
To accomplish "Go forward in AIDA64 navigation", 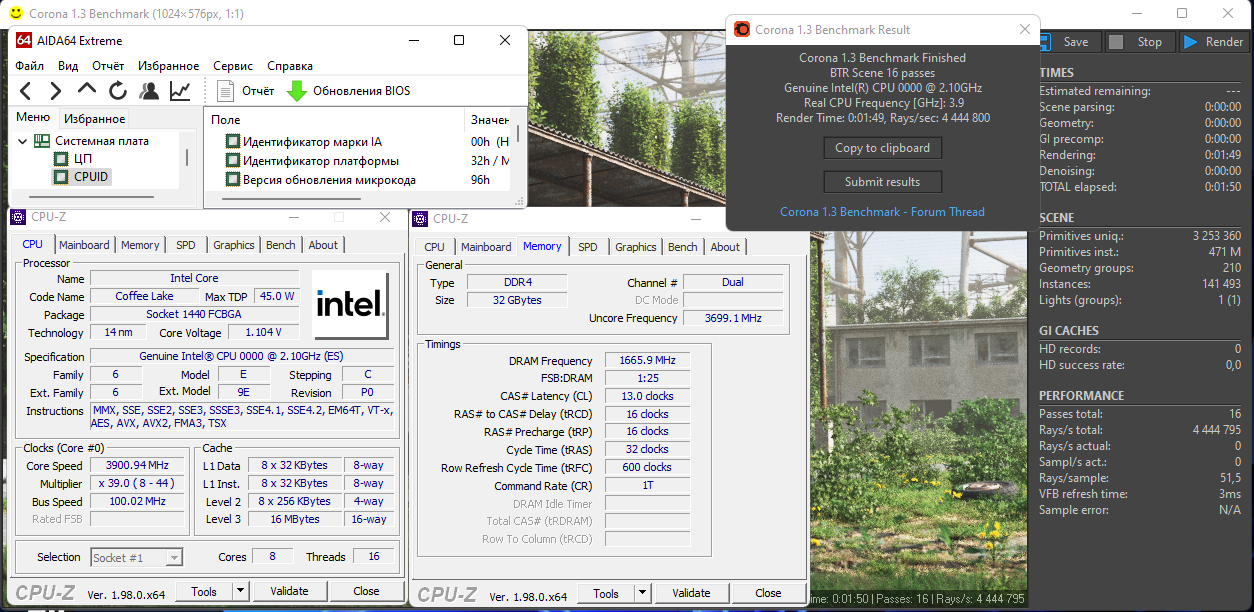I will [57, 91].
